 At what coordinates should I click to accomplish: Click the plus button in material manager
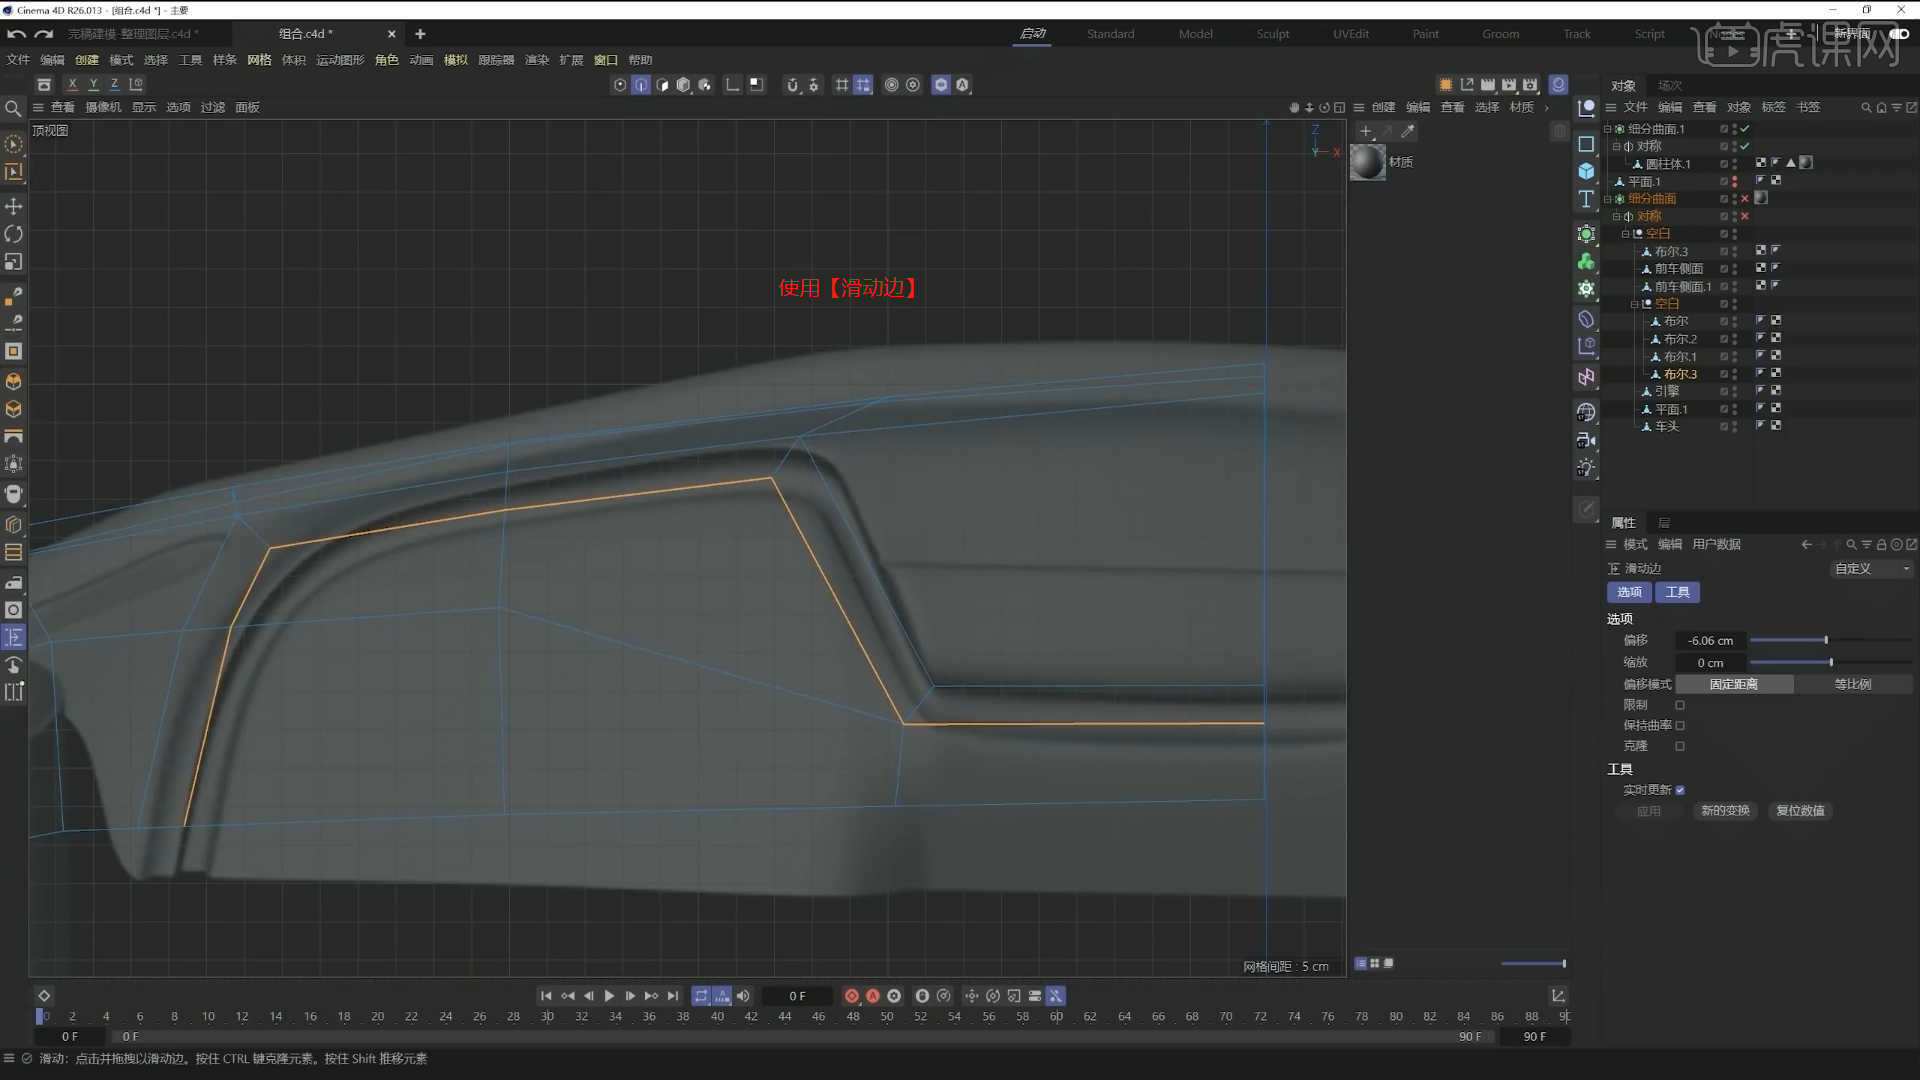[1366, 131]
